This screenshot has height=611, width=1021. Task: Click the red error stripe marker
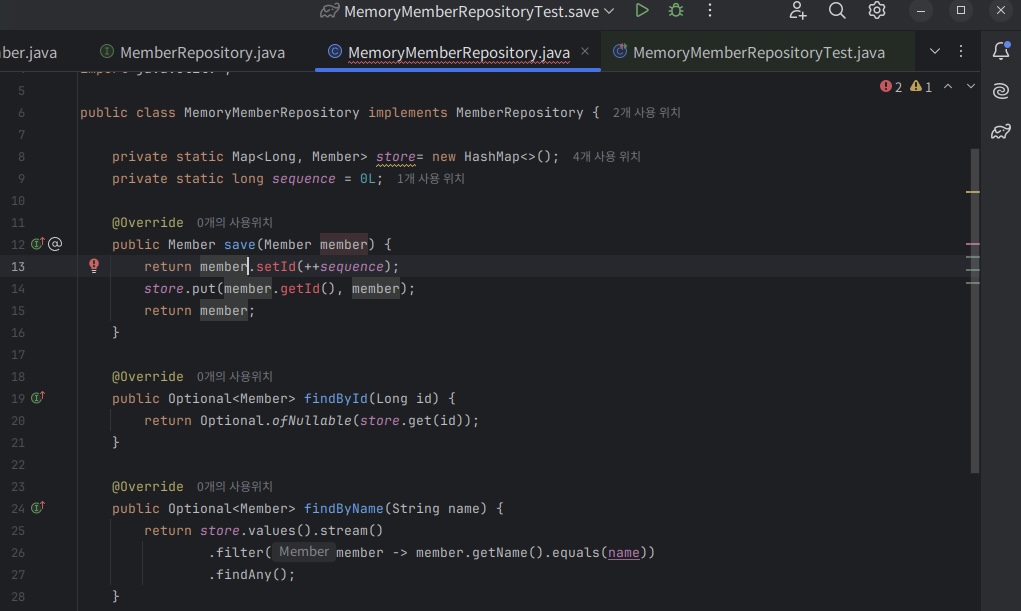pyautogui.click(x=972, y=244)
